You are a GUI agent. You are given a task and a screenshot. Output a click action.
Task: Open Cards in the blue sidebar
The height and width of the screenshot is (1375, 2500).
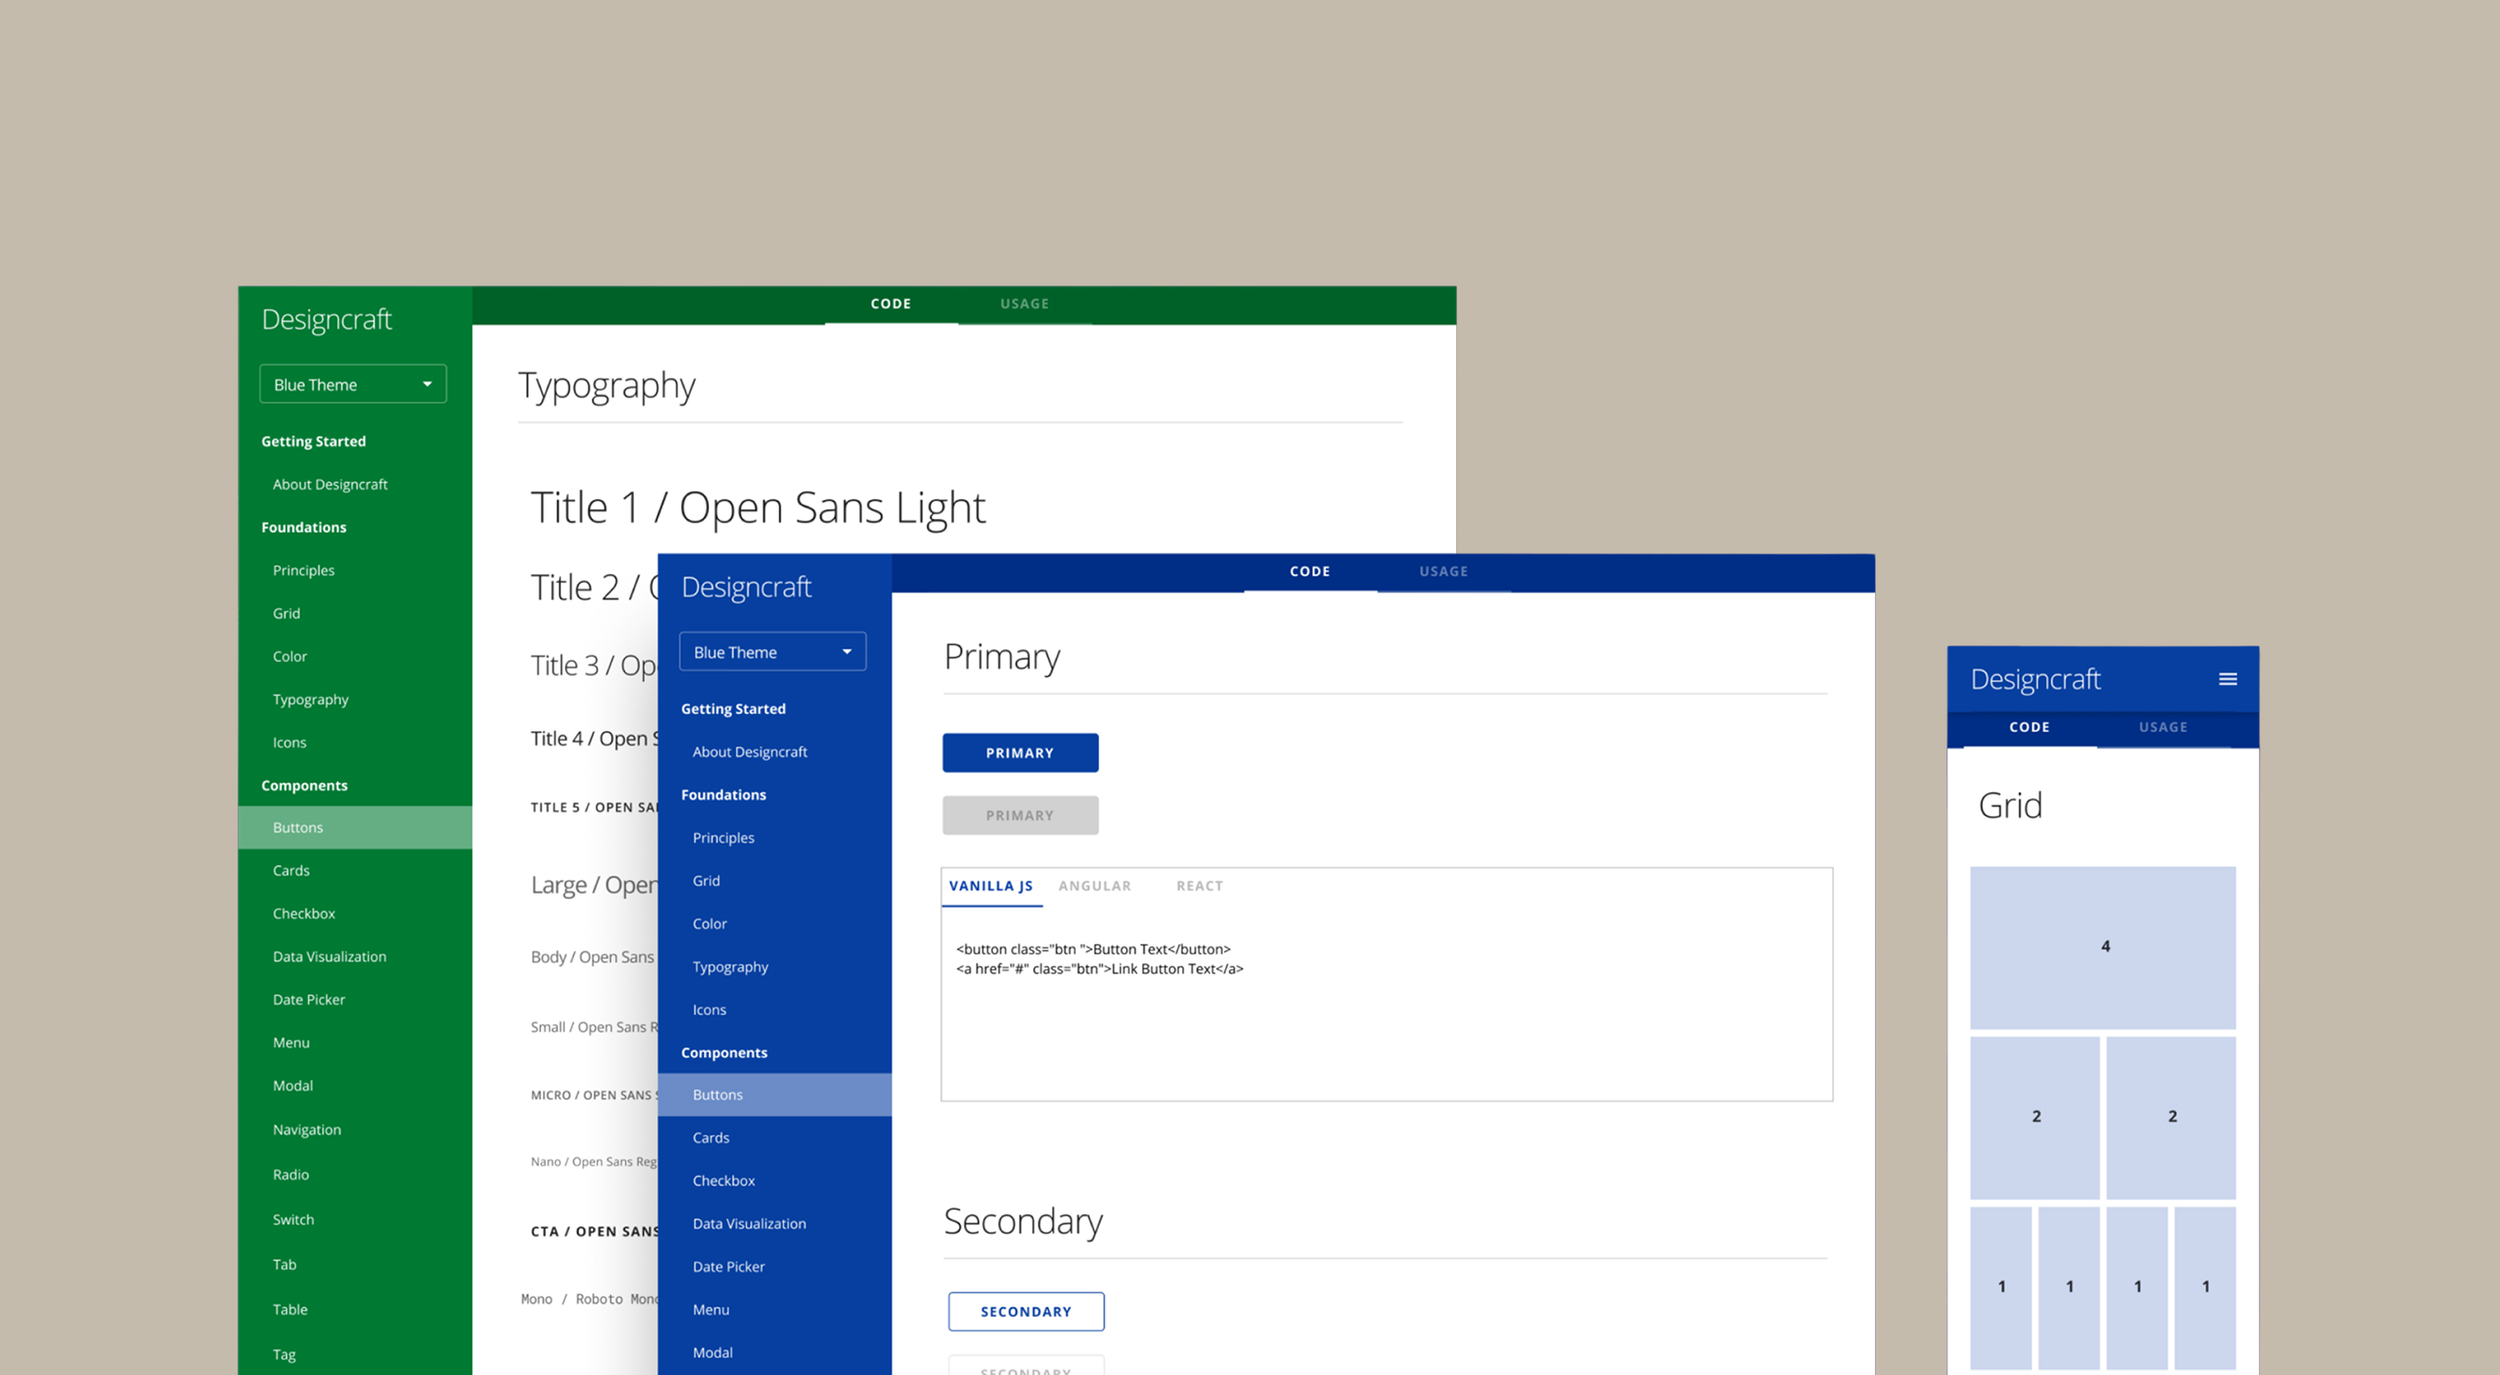[711, 1138]
